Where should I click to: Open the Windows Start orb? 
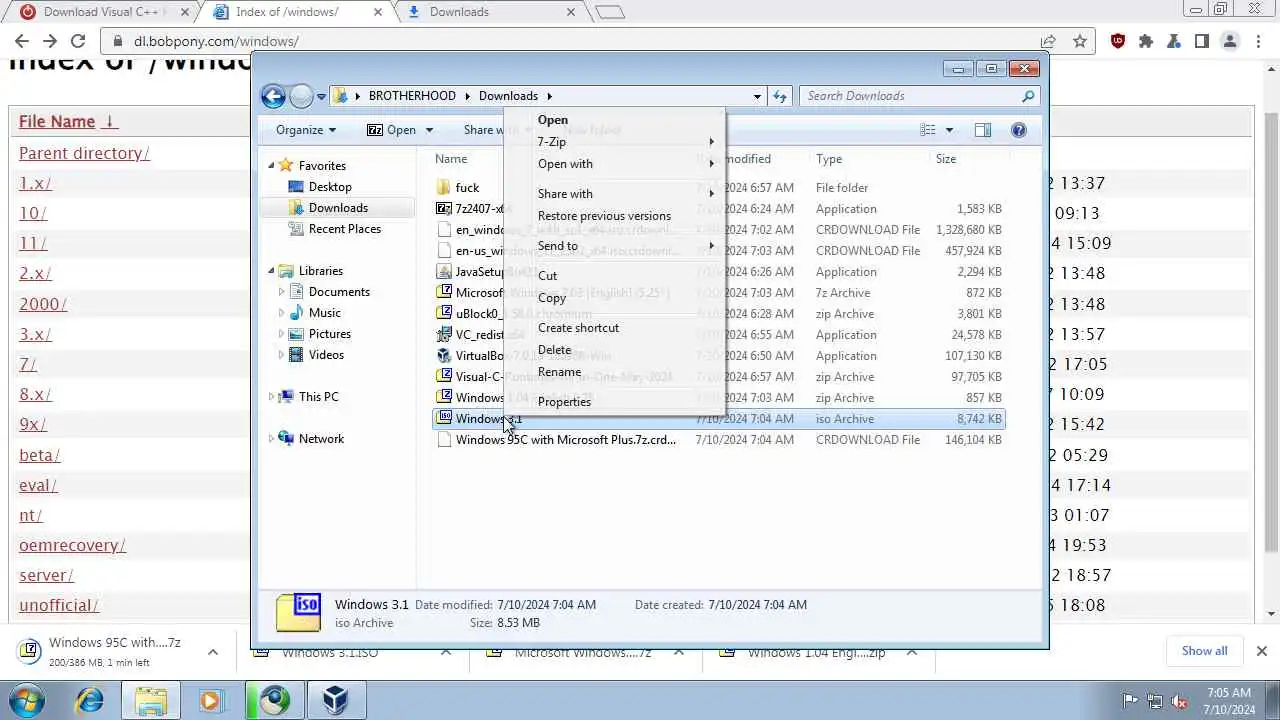pyautogui.click(x=28, y=700)
